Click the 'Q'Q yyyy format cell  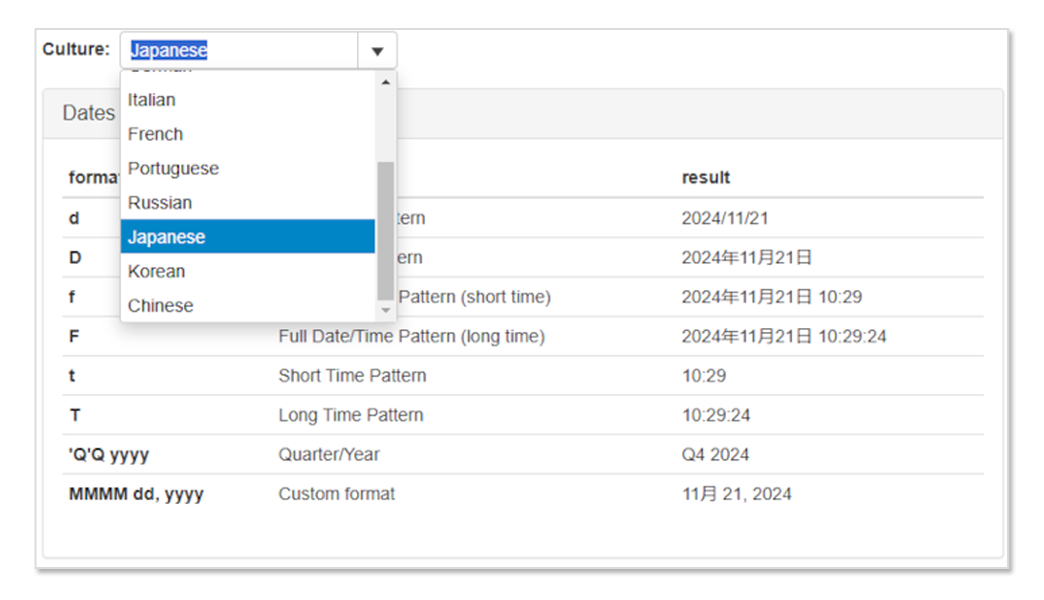[x=109, y=455]
